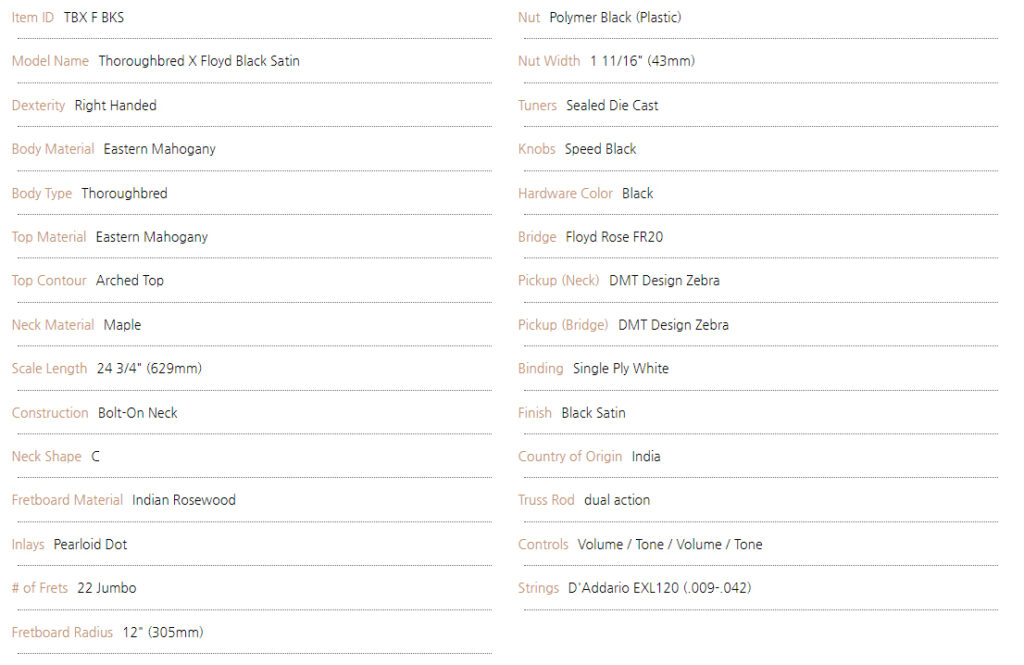Click the Controls Volume / Tone row value
Viewport: 1024px width, 665px height.
[669, 545]
